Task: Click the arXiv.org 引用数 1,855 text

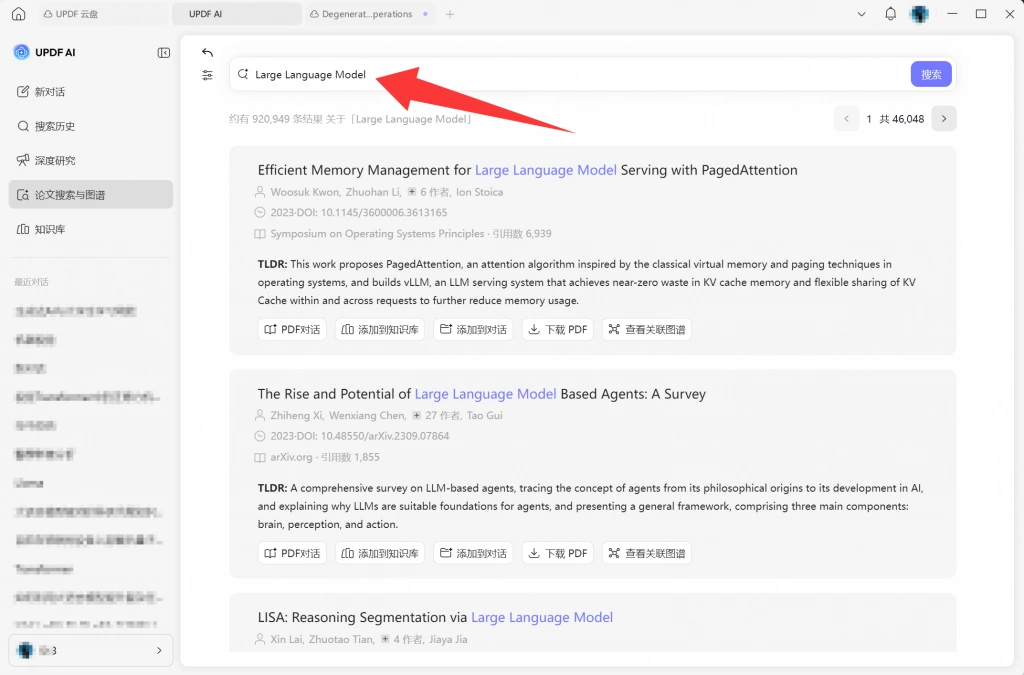Action: (x=325, y=457)
